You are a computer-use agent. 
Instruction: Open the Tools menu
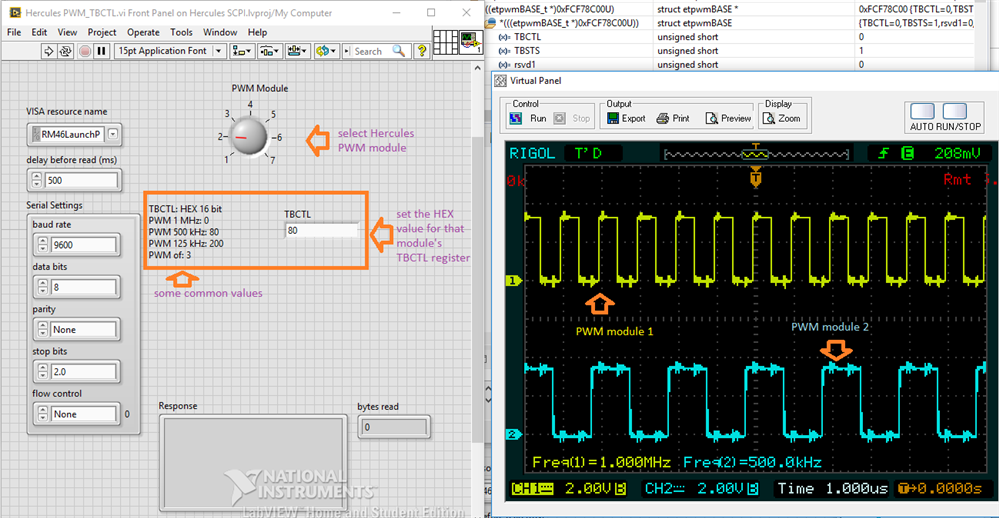(181, 32)
